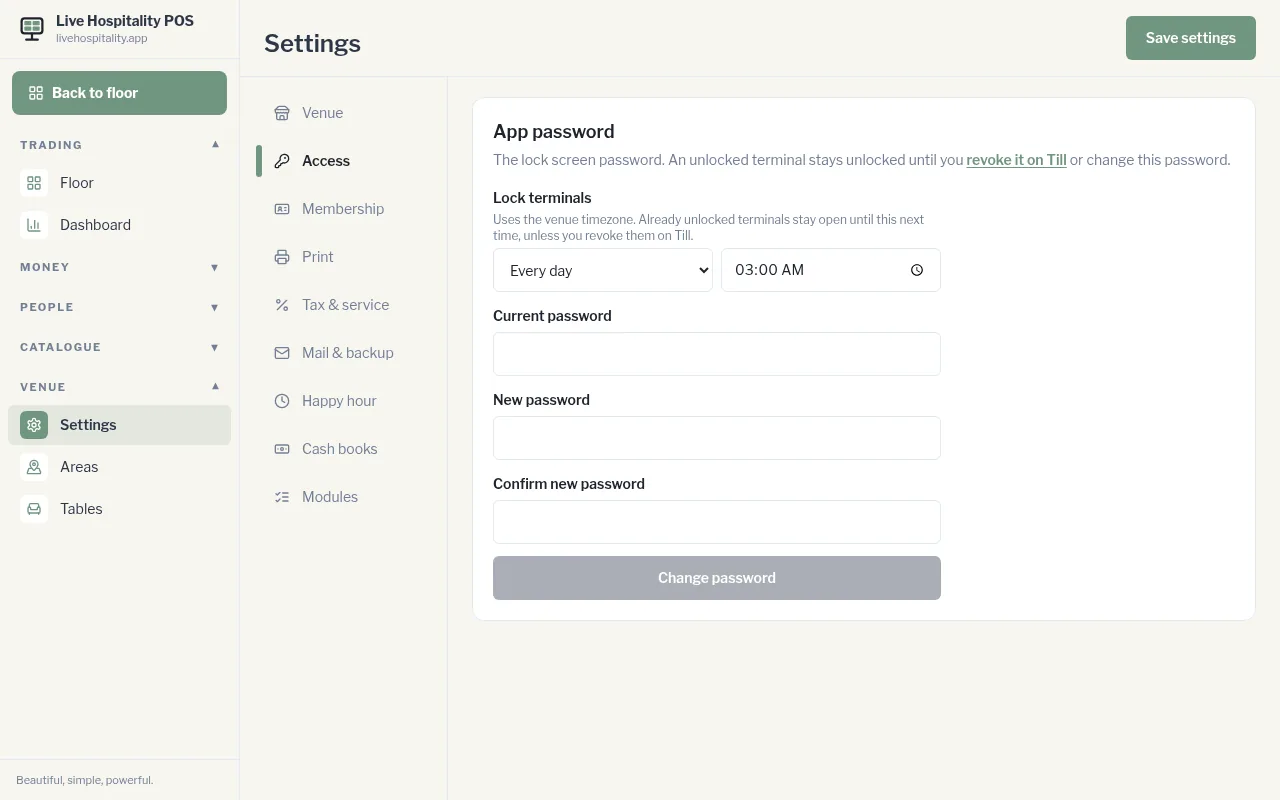
Task: Click the Confirm new password field
Action: click(x=717, y=522)
